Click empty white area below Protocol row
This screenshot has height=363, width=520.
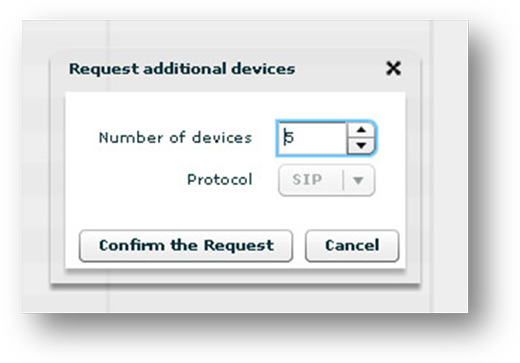[x=233, y=212]
